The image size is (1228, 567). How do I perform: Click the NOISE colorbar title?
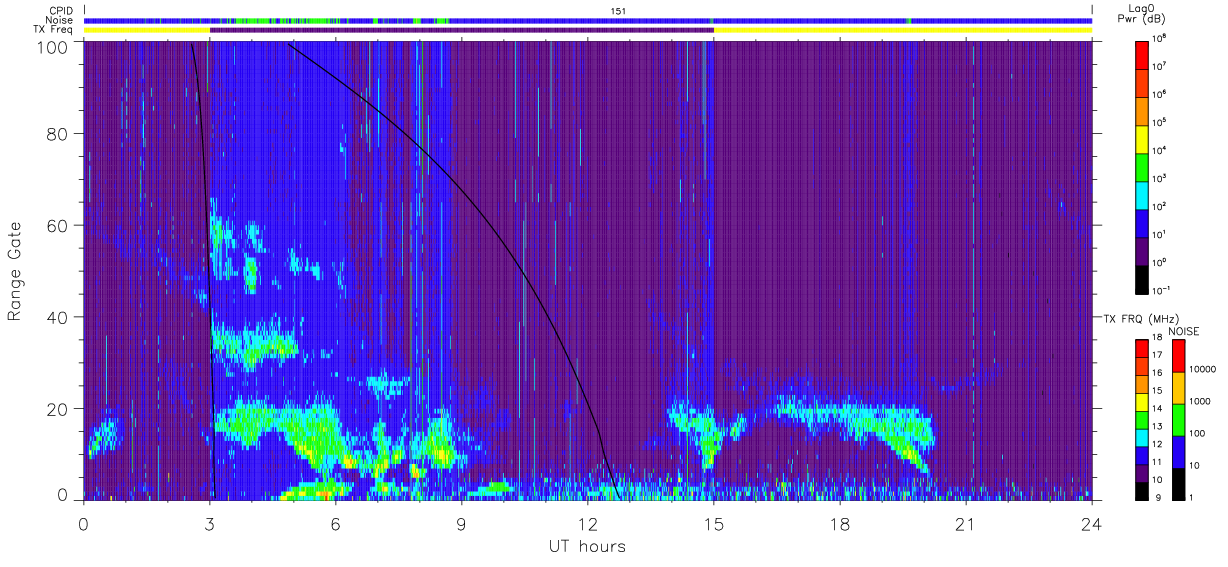(1183, 330)
